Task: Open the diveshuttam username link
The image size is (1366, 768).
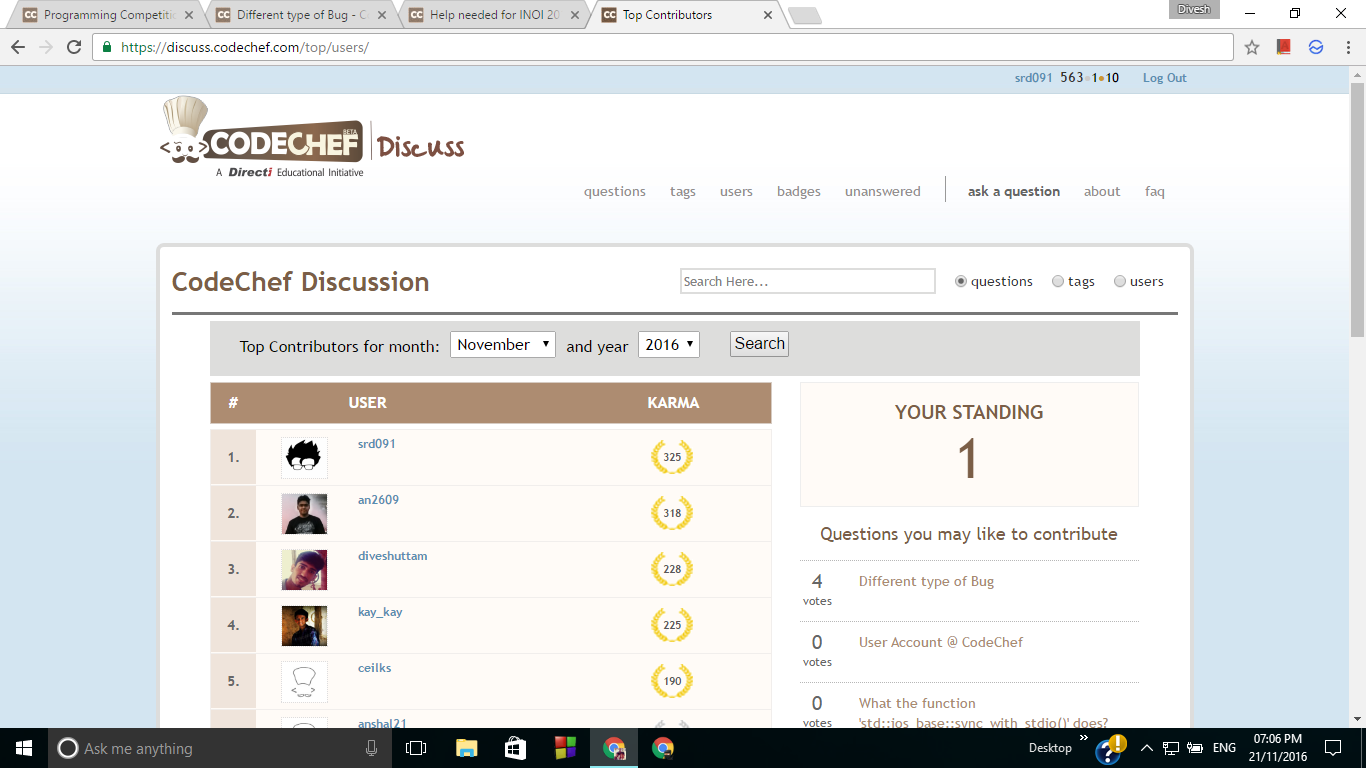Action: tap(392, 556)
